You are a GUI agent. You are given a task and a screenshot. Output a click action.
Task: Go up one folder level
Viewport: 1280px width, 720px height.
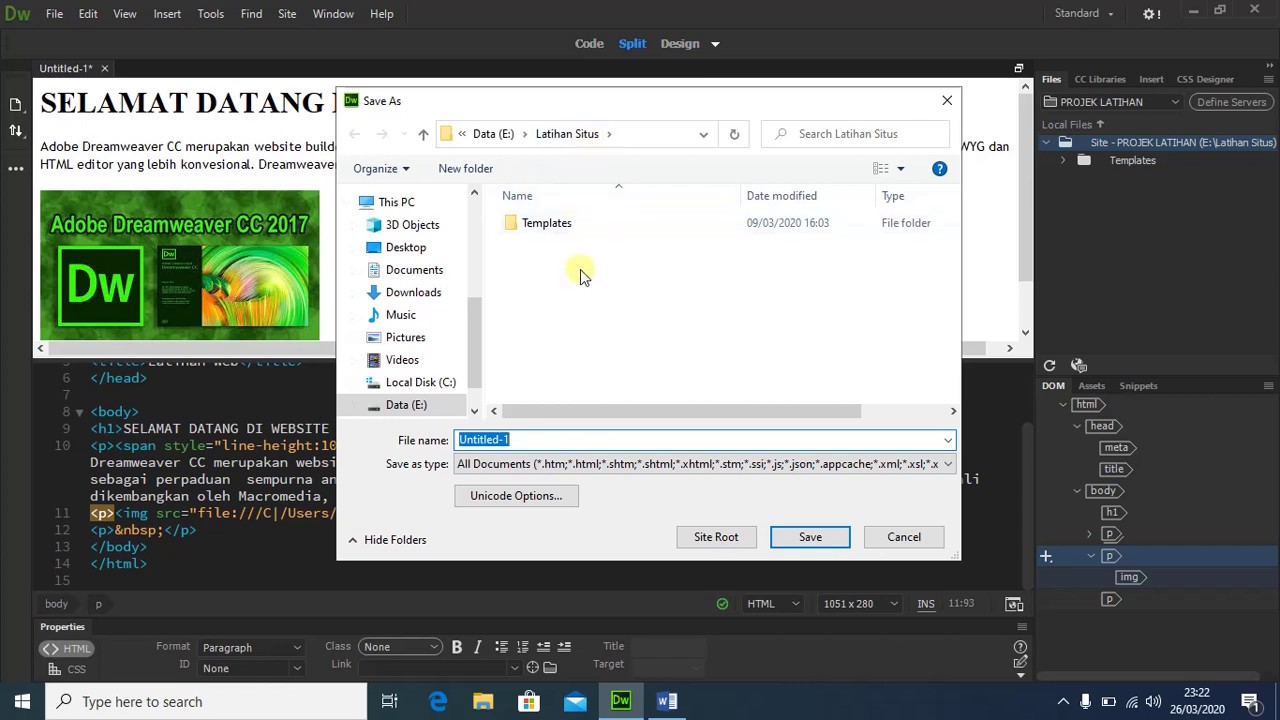click(423, 134)
